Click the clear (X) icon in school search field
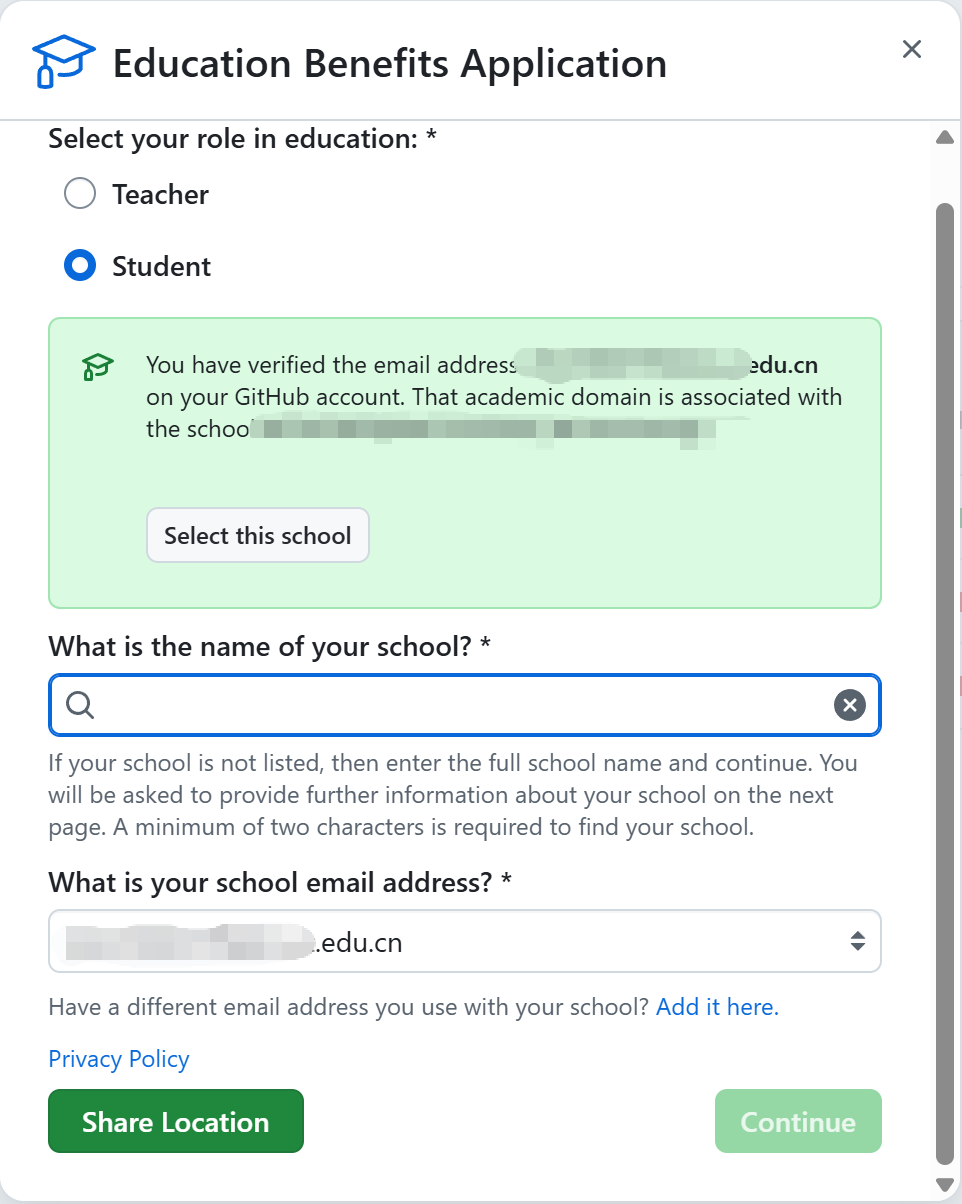Viewport: 962px width, 1204px height. click(849, 705)
